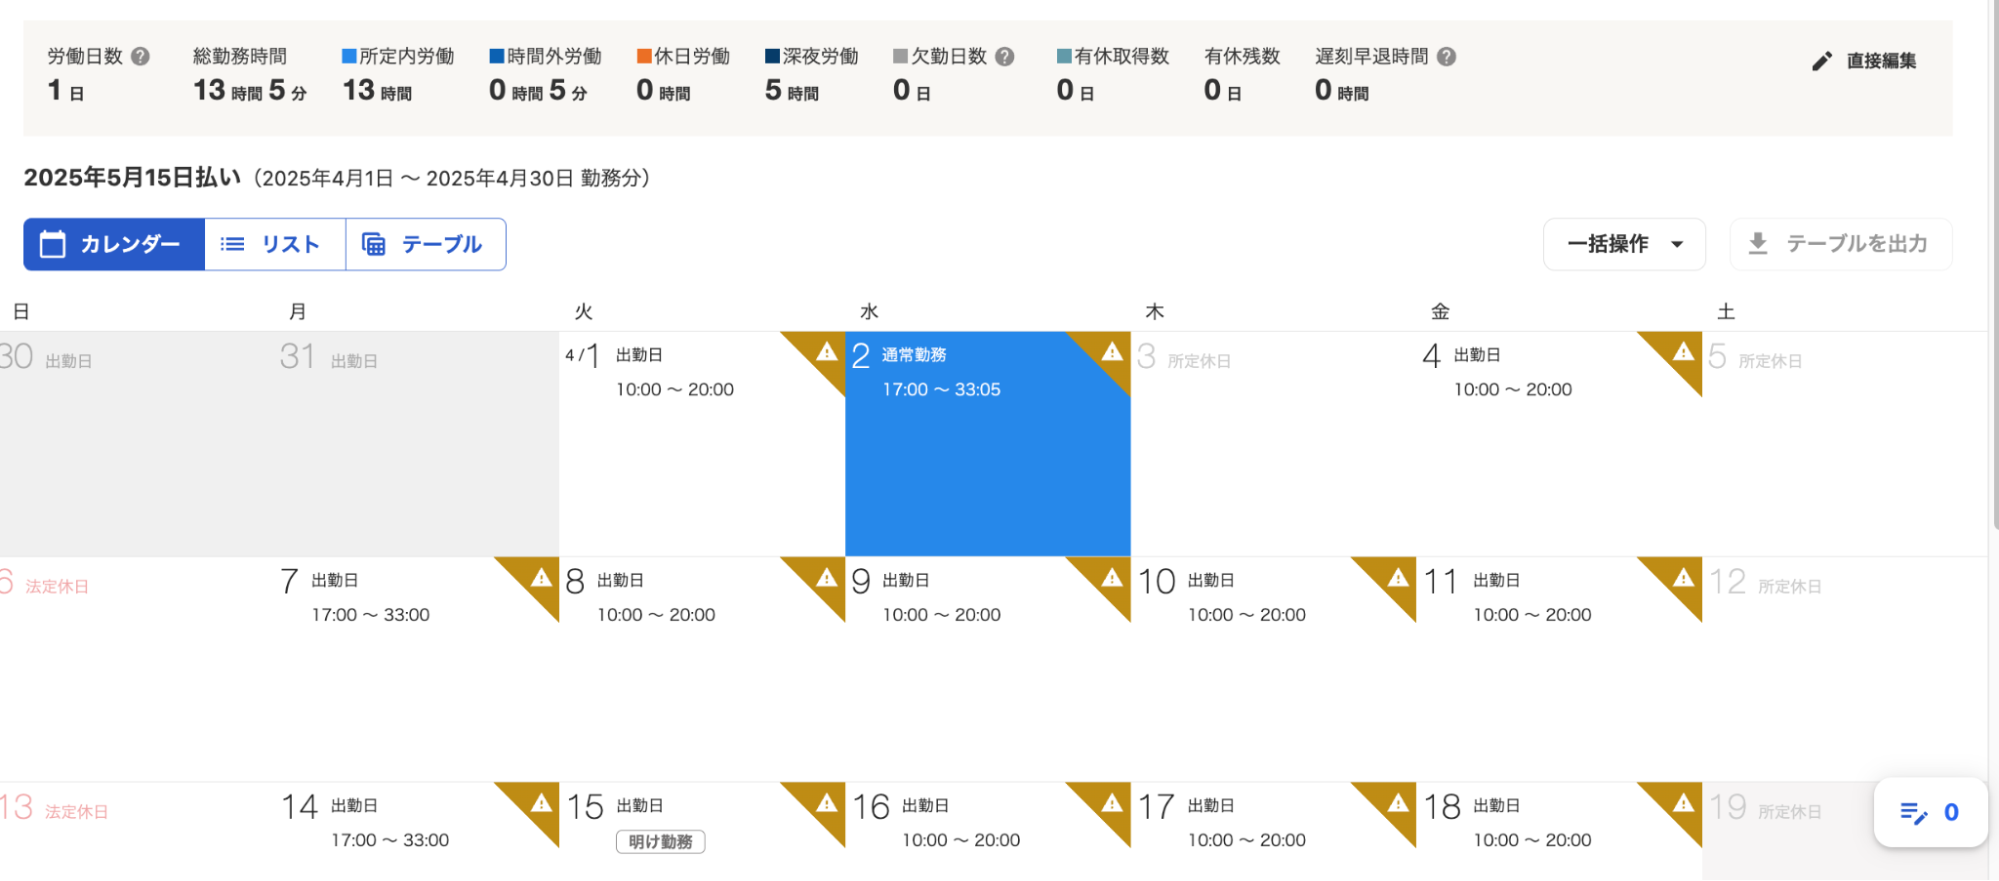Click the 直接編集 button
Viewport: 1999px width, 881px height.
coord(1864,61)
